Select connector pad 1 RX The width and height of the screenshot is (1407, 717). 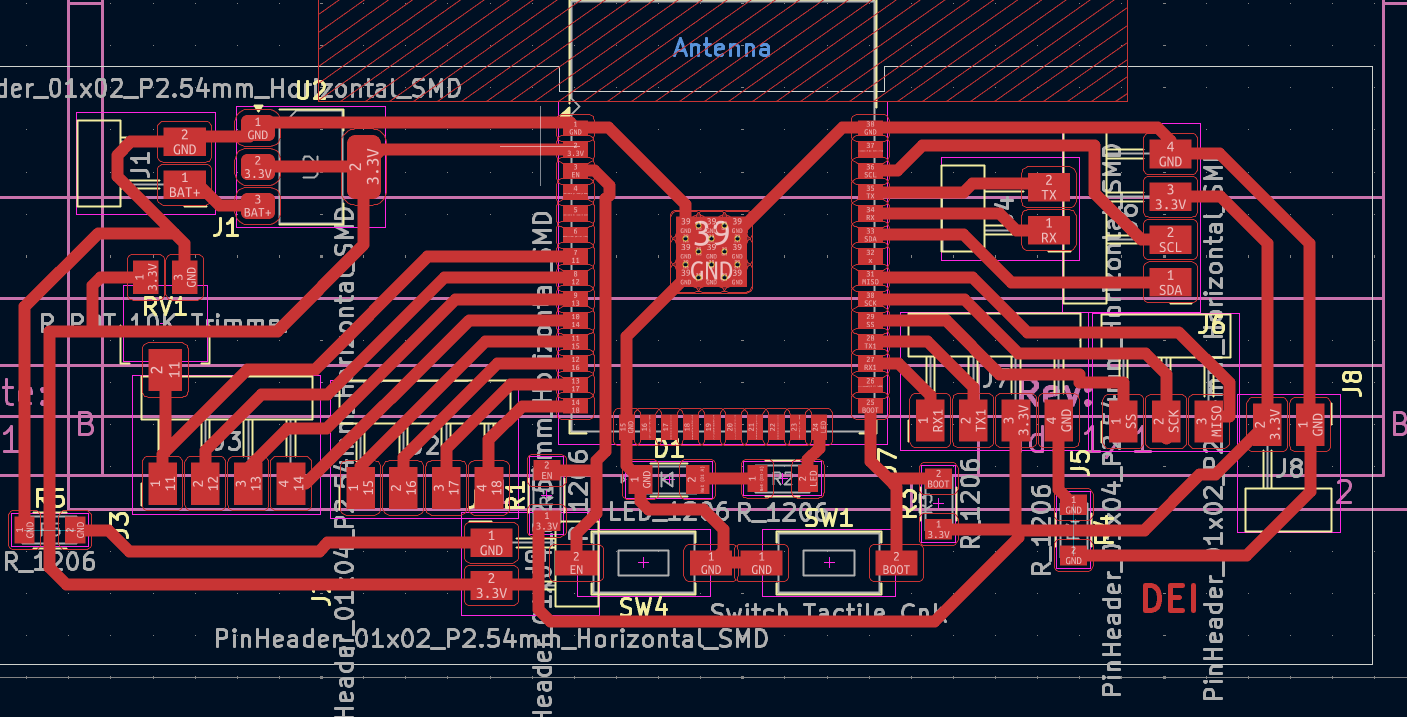(x=1049, y=231)
